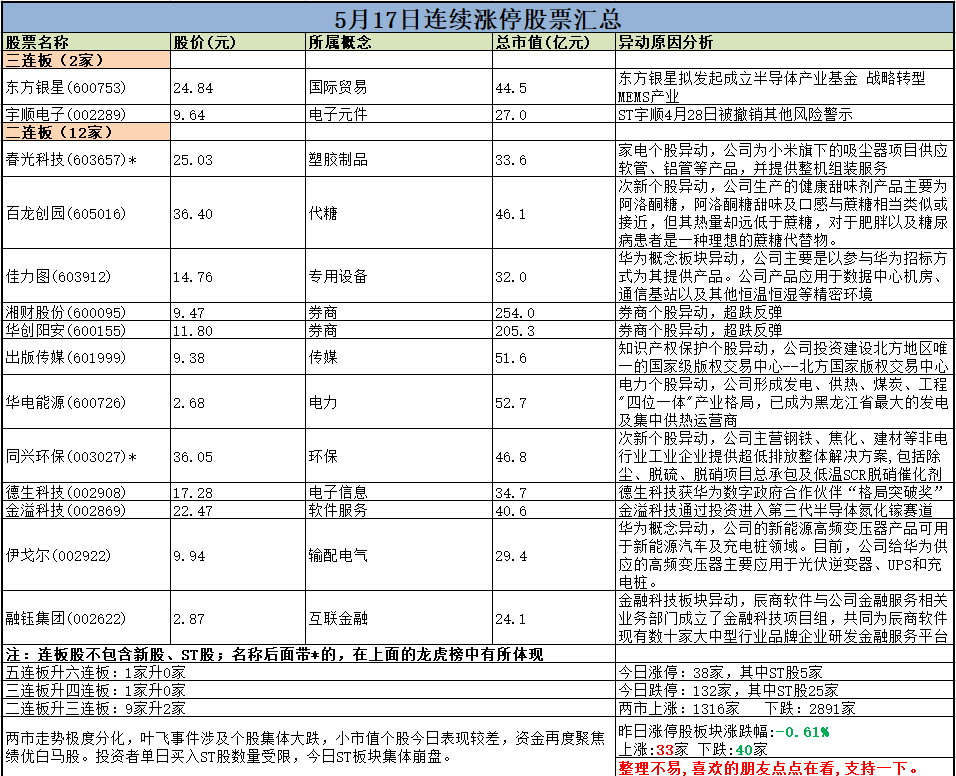This screenshot has height=776, width=956.
Task: Select stock name 出版传媒(601999)
Action: click(66, 357)
